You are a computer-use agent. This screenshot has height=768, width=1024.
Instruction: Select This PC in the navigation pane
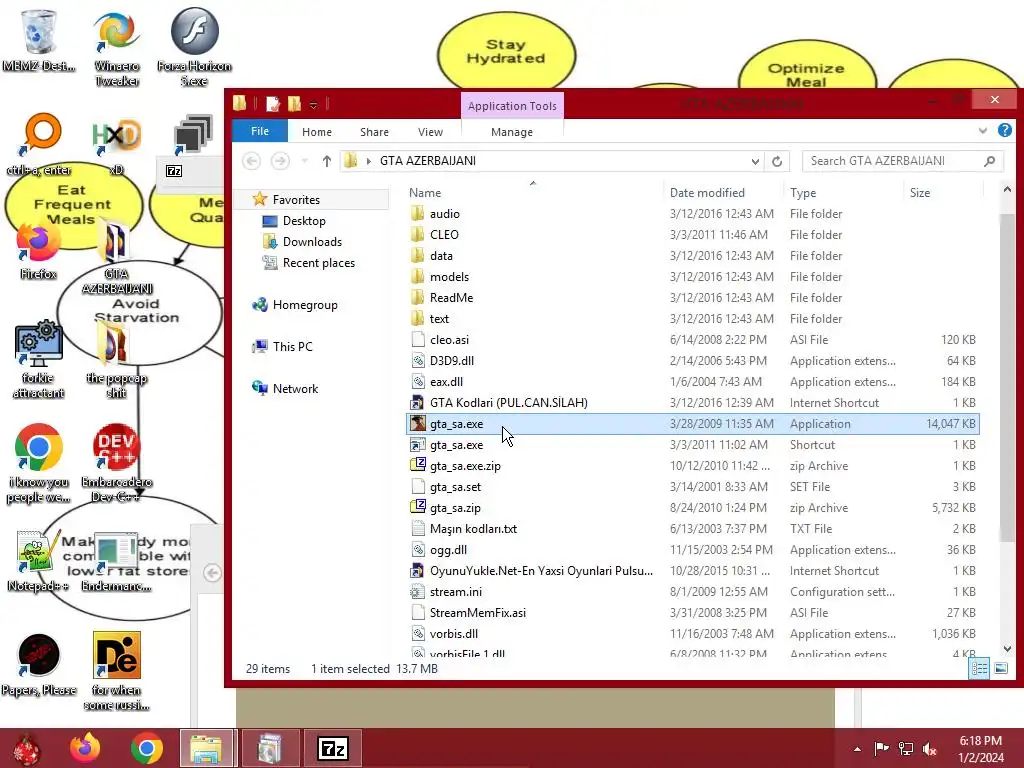coord(293,346)
